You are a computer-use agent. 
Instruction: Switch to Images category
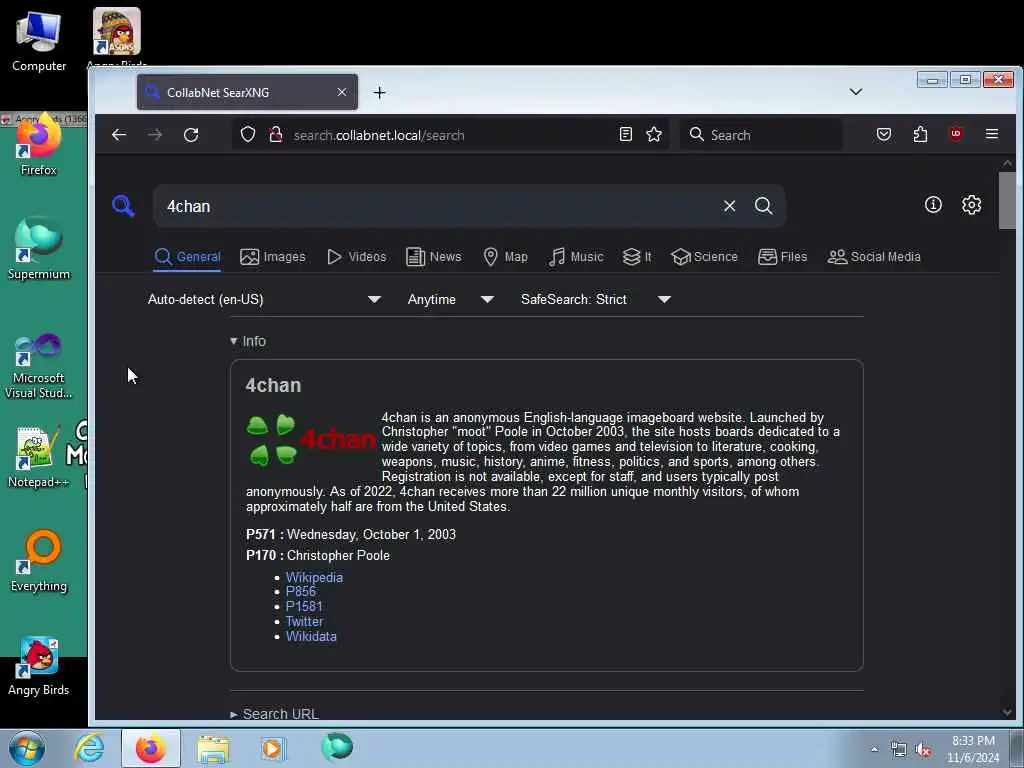click(273, 257)
